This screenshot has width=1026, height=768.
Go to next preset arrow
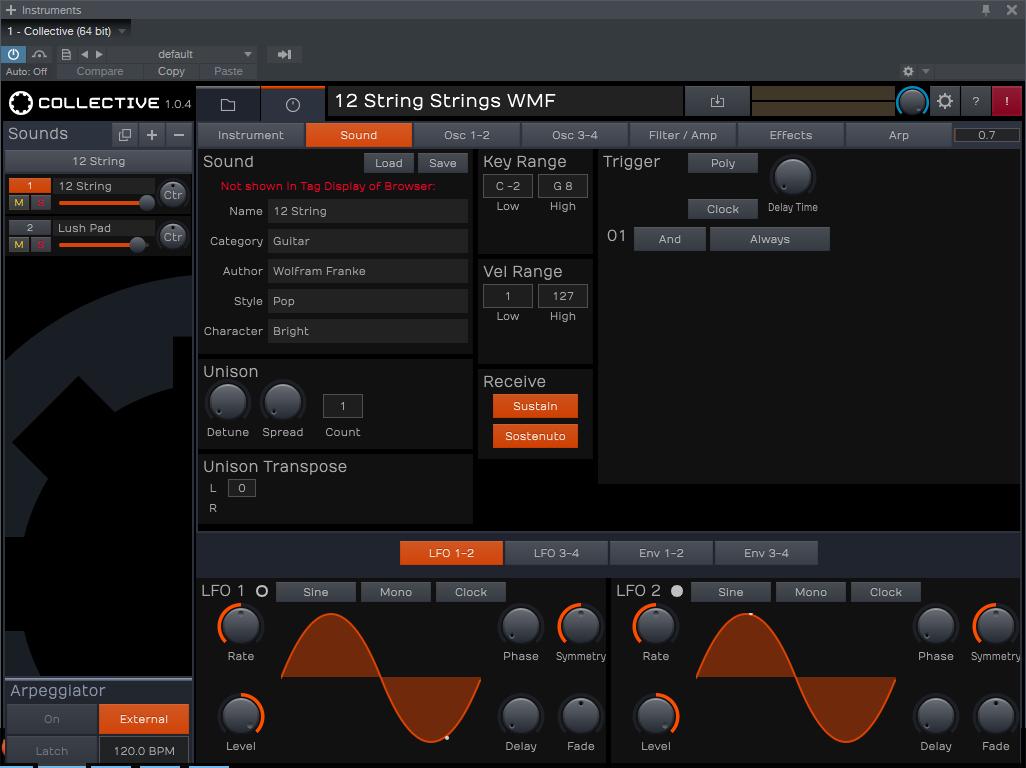(99, 54)
